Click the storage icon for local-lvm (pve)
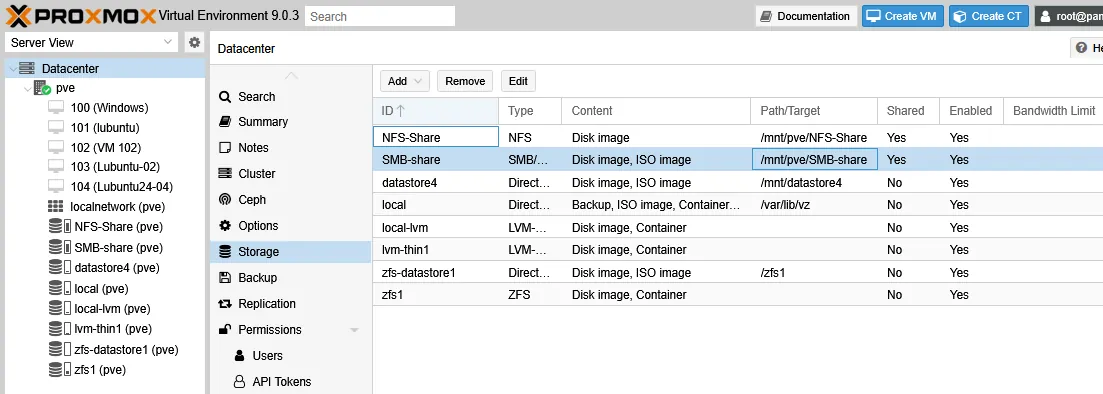The width and height of the screenshot is (1103, 394). point(59,308)
